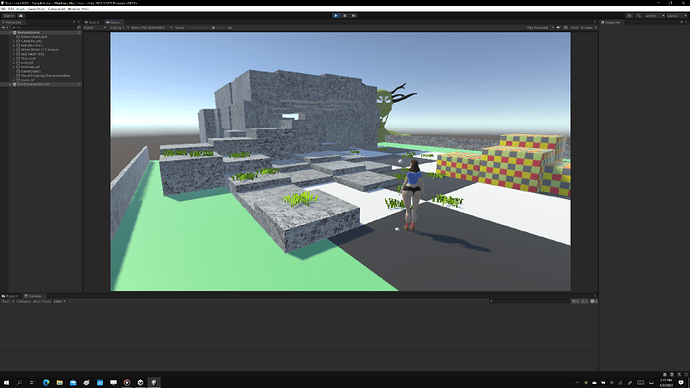
Task: Select Directional Light in Hierarchy
Action: [33, 37]
